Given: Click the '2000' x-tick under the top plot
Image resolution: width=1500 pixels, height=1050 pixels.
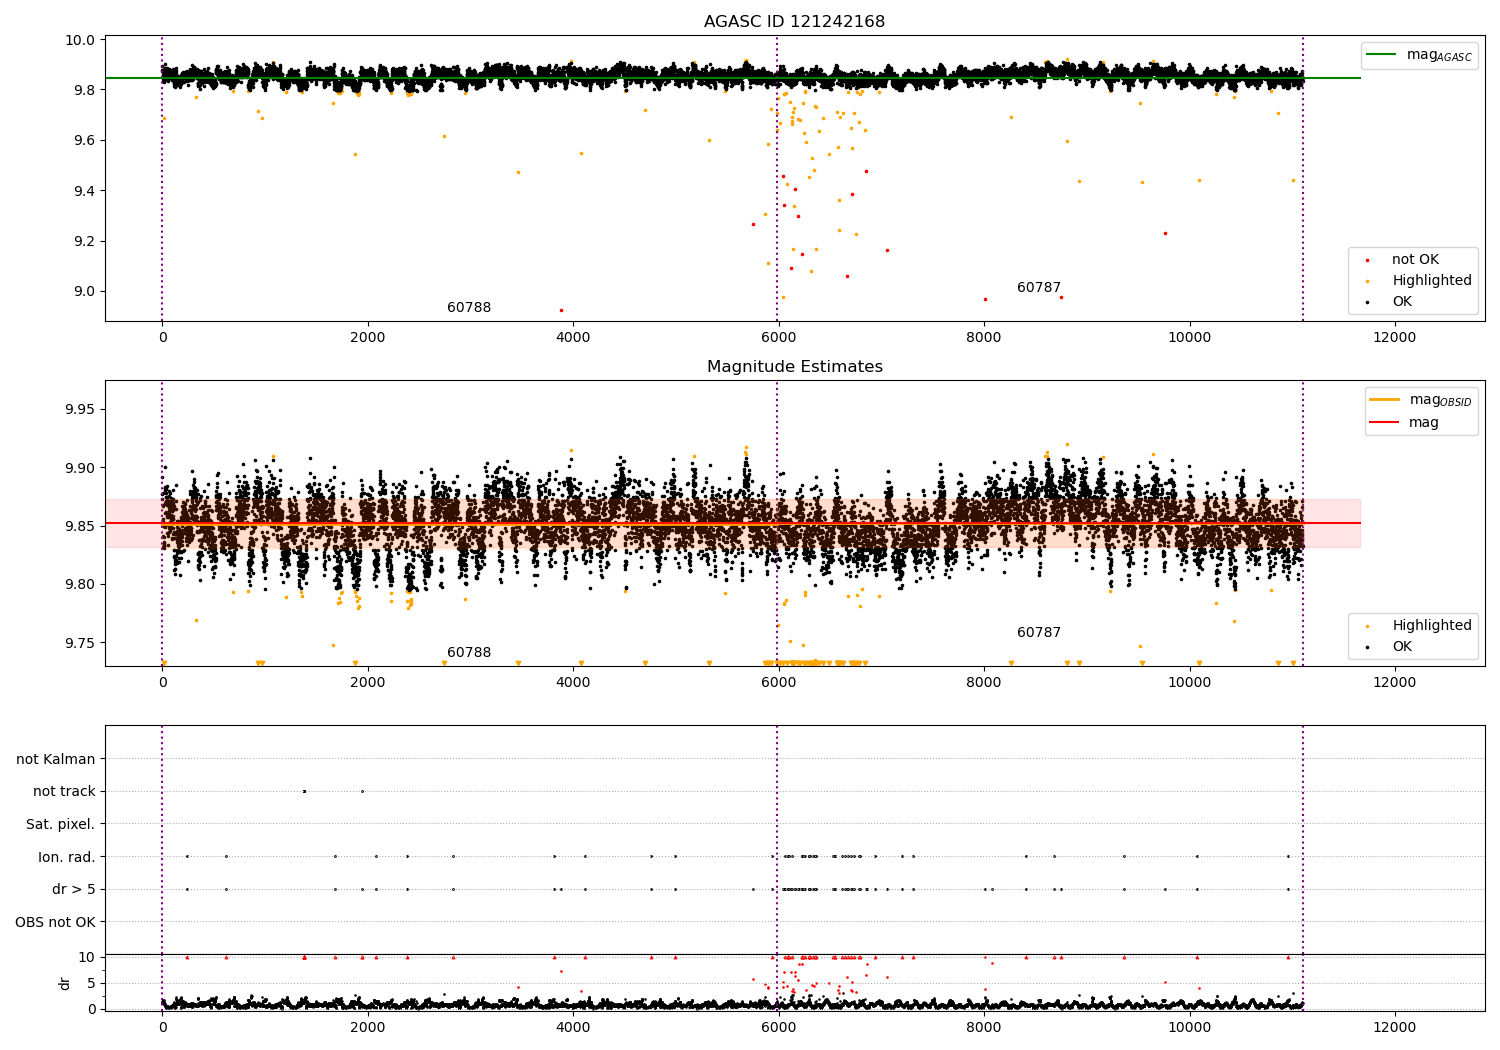Looking at the screenshot, I should tap(368, 338).
